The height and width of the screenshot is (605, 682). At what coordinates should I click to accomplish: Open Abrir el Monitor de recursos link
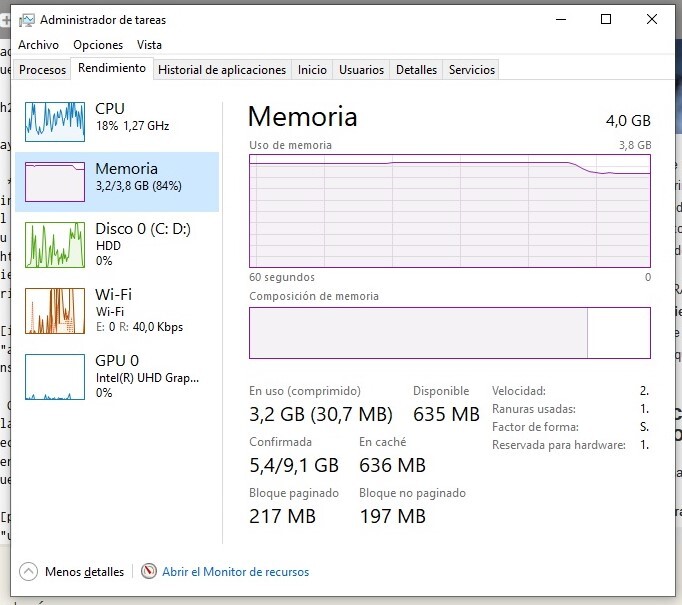235,572
